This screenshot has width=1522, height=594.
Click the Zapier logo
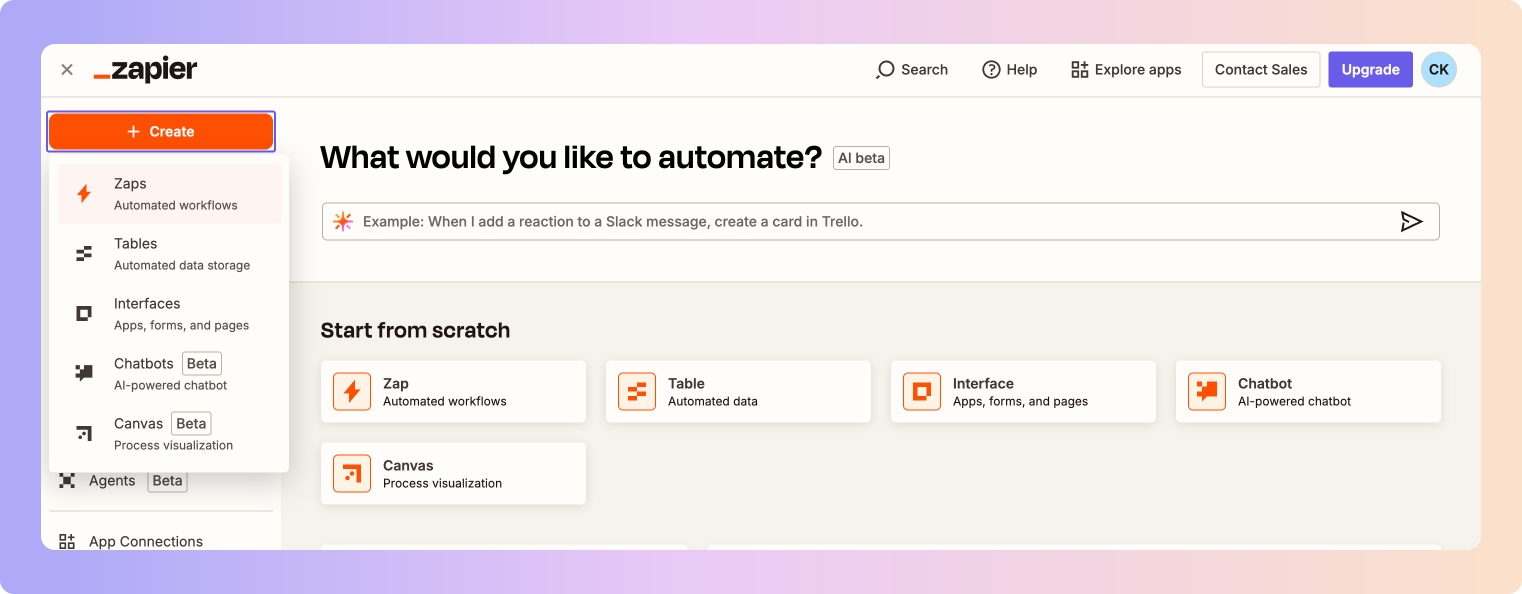[146, 70]
